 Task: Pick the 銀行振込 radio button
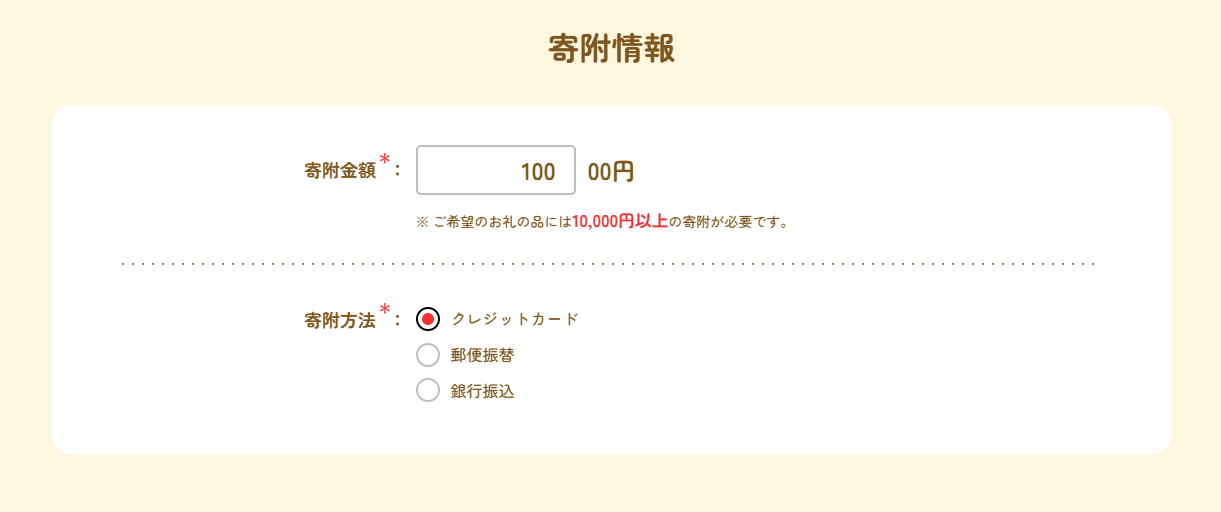(x=428, y=391)
